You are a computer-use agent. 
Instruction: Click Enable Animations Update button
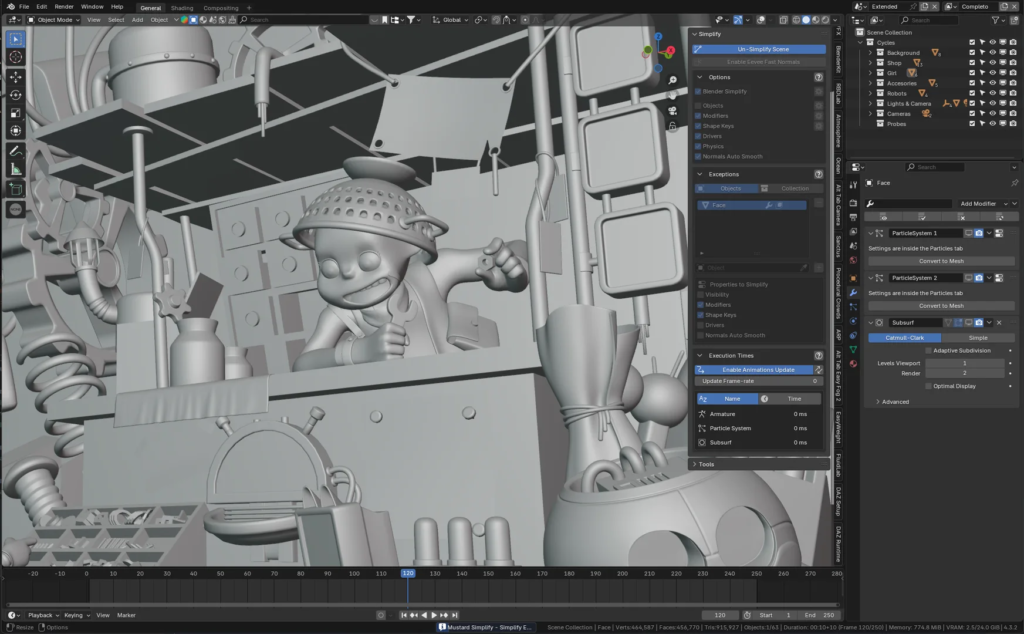pyautogui.click(x=754, y=370)
